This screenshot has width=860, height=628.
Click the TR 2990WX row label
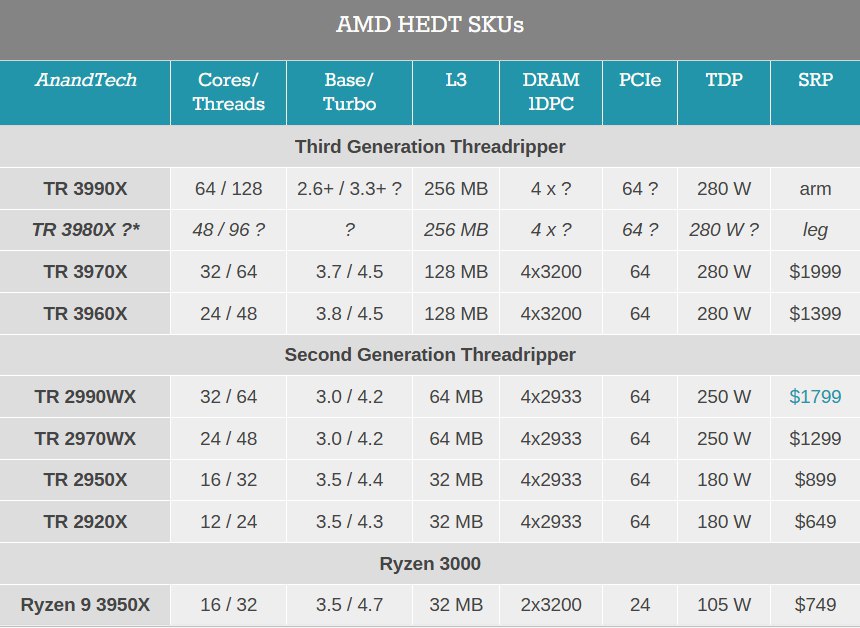point(85,397)
